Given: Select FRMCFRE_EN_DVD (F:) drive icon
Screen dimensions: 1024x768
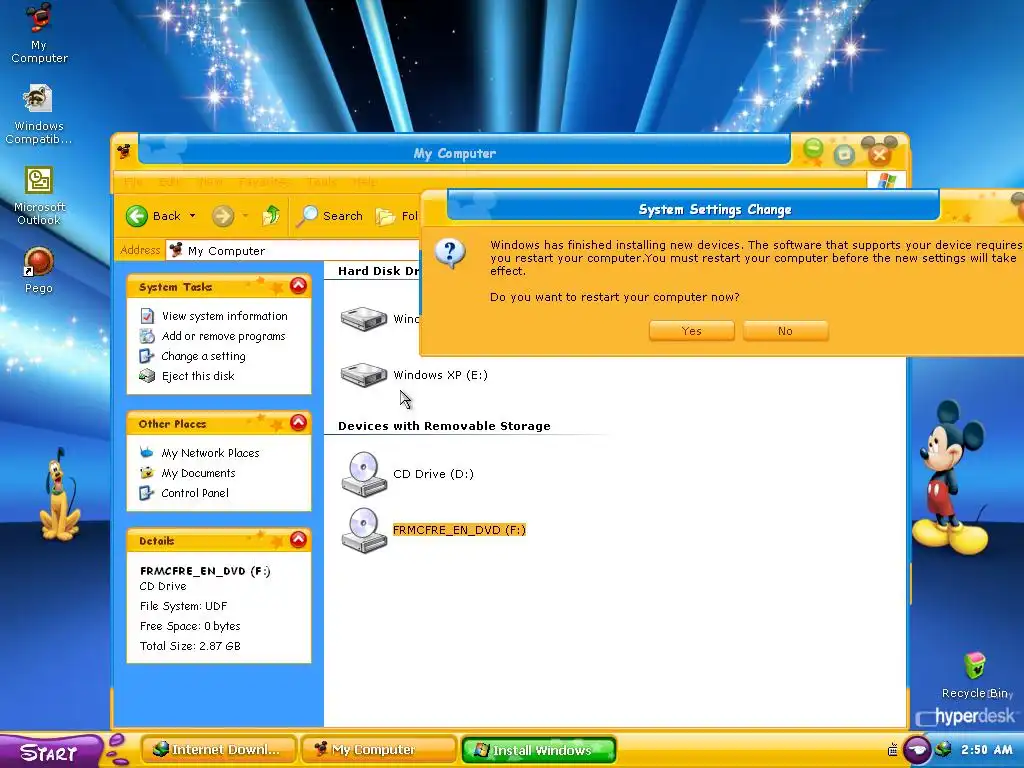Looking at the screenshot, I should (x=364, y=530).
